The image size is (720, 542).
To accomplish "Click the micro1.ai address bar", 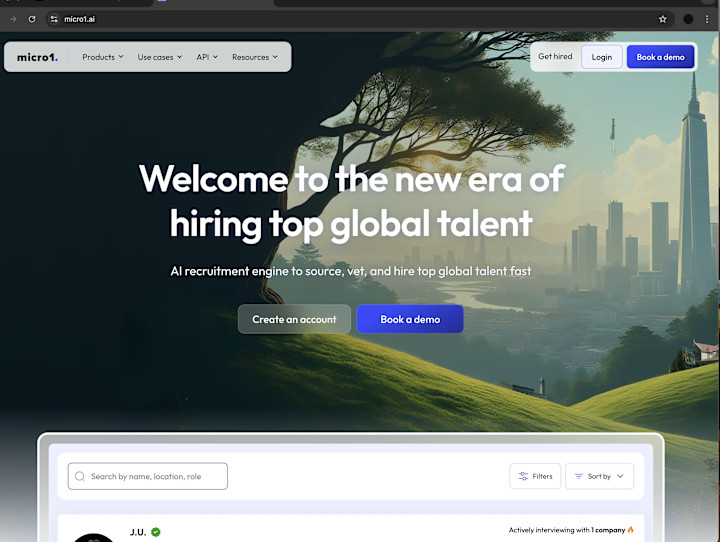I will [358, 19].
